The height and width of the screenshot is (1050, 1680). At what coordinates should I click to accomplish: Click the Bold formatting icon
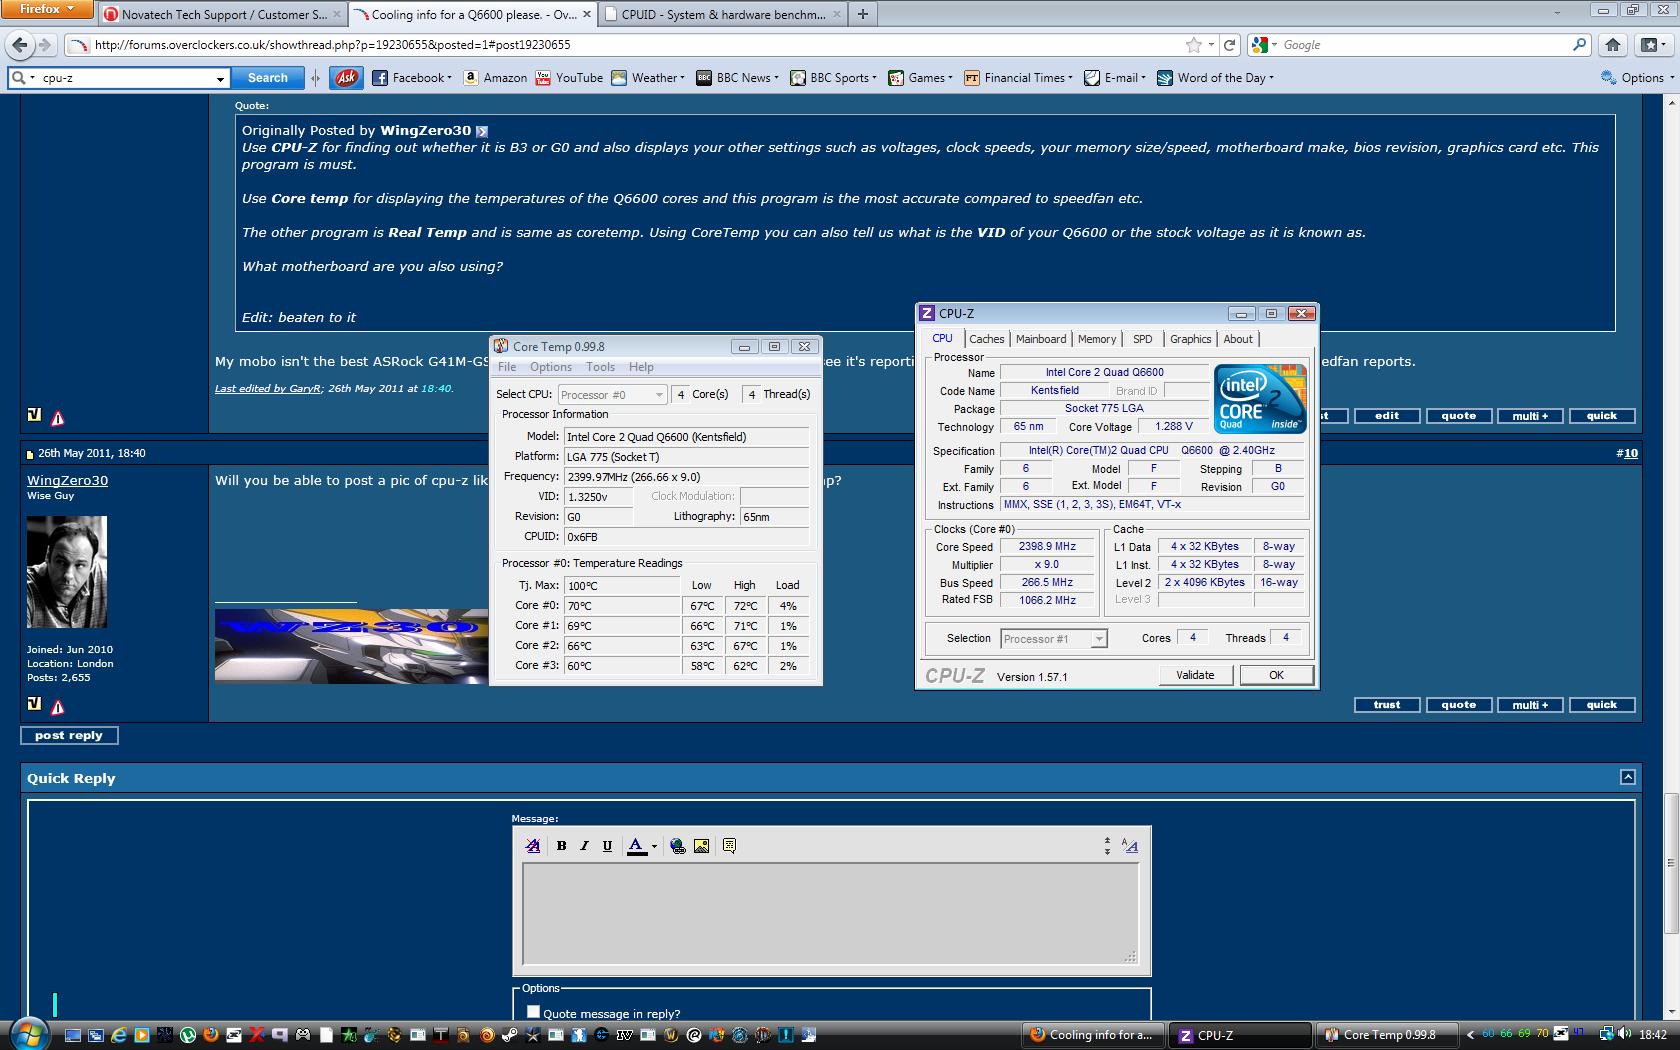coord(561,846)
